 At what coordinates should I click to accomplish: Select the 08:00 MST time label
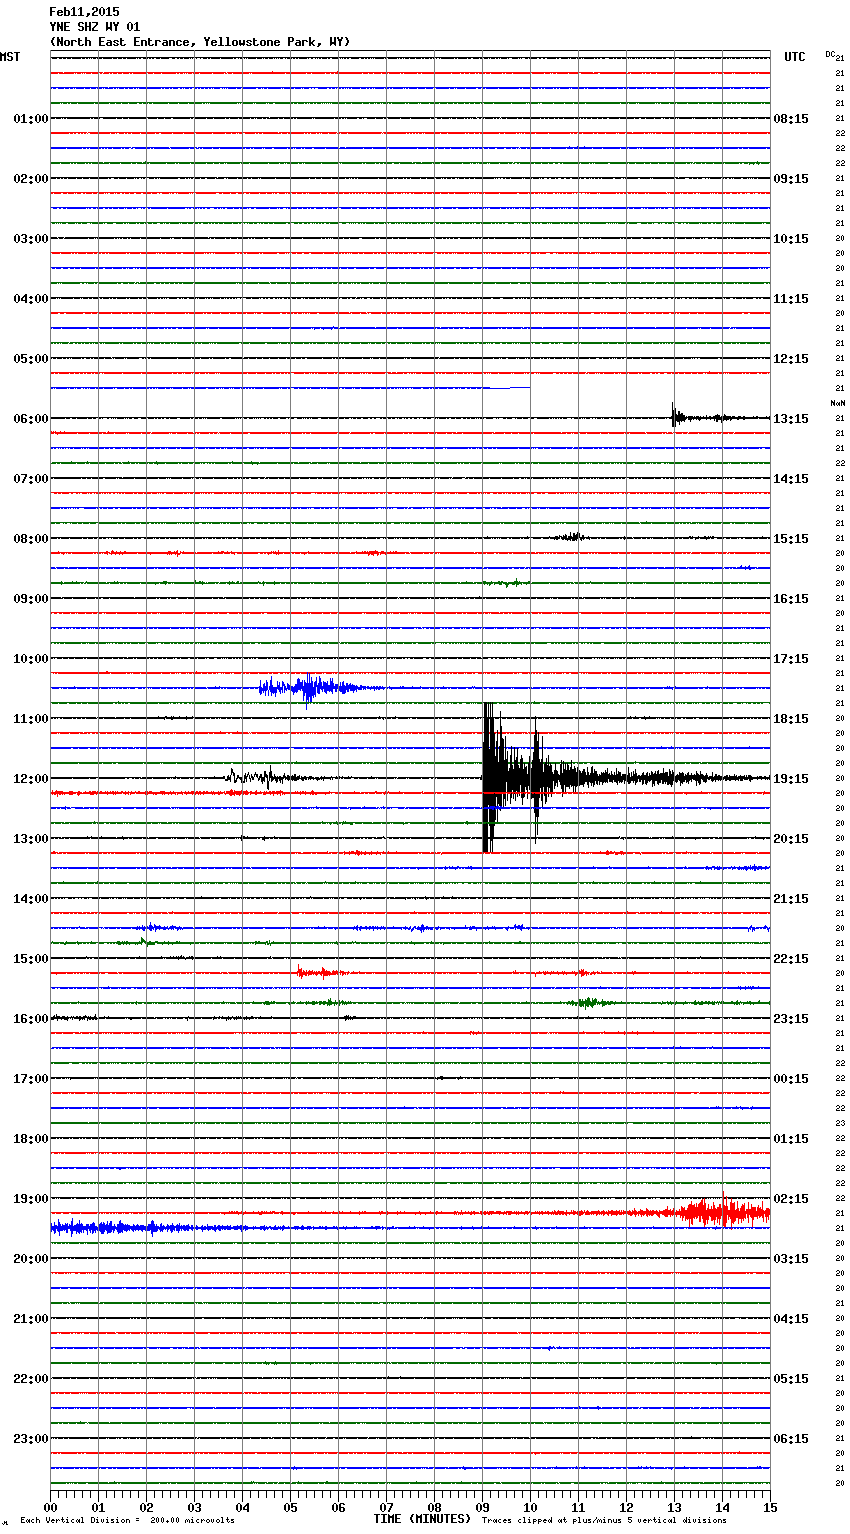pos(31,539)
